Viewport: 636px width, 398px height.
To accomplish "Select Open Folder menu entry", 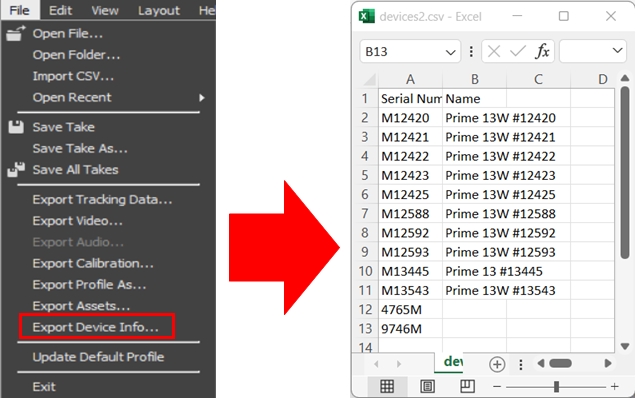I will click(x=76, y=55).
